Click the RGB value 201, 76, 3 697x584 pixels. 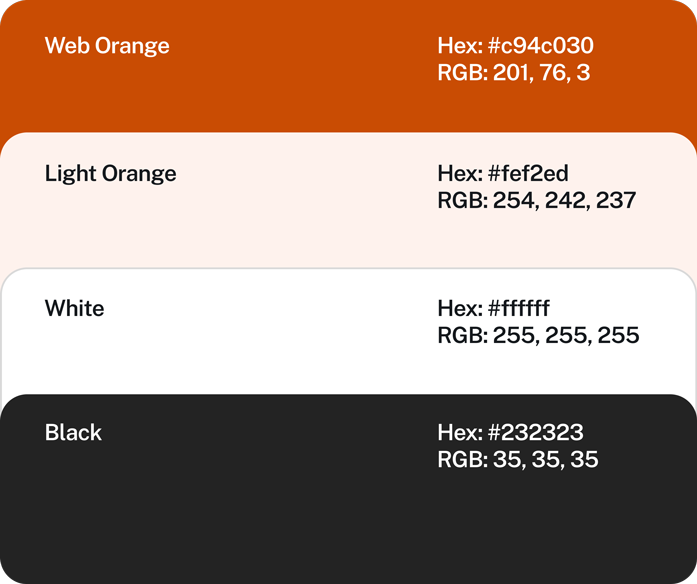point(541,72)
